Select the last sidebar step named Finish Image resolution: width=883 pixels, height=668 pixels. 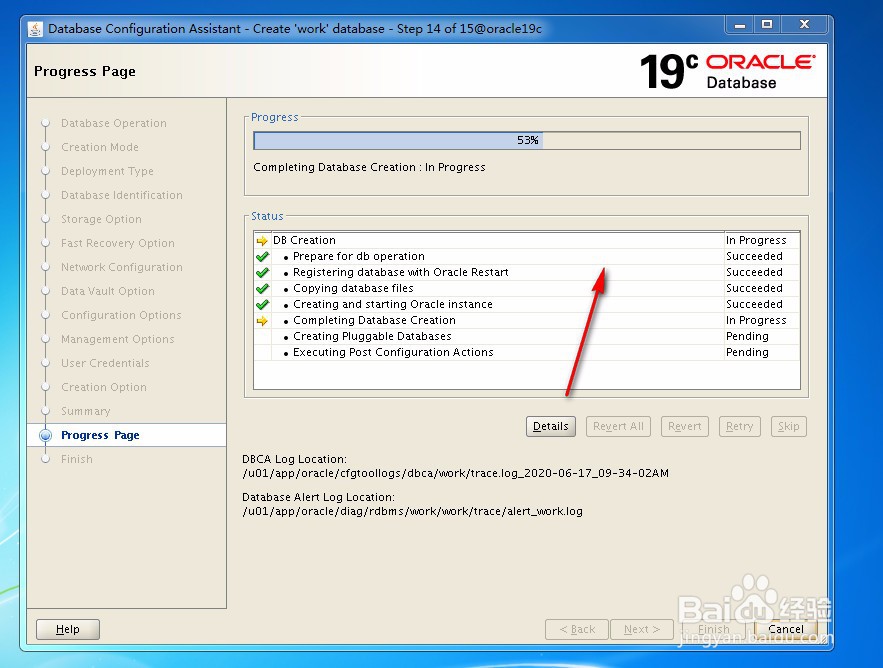click(77, 459)
